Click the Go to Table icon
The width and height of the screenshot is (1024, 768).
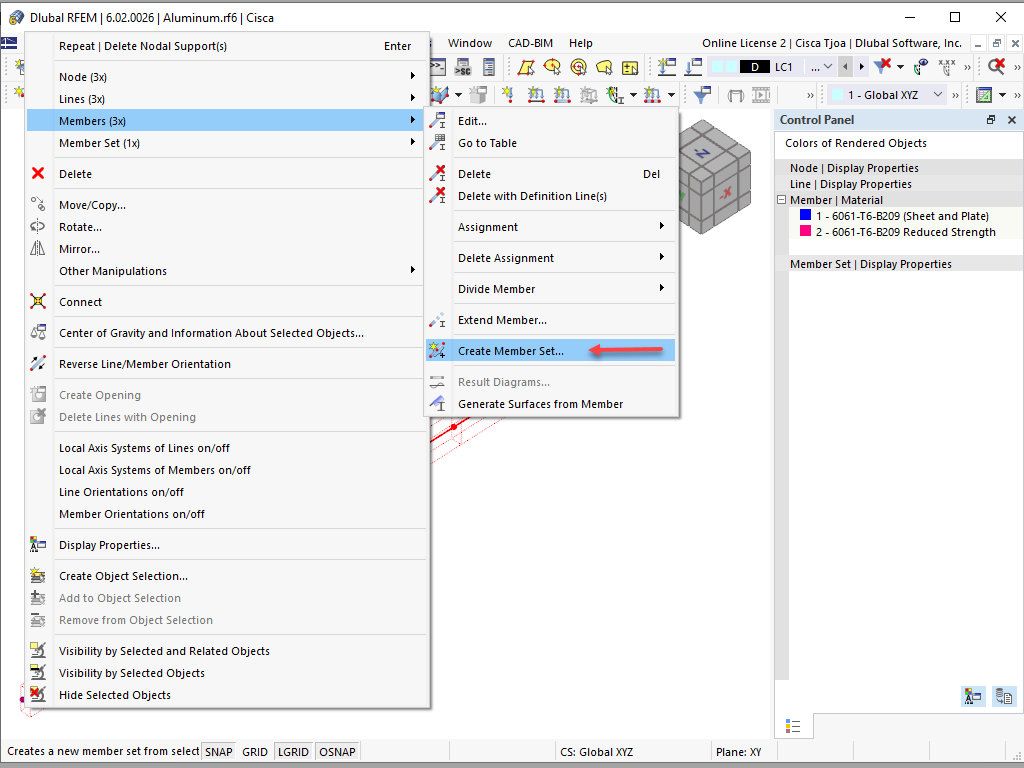tap(438, 143)
